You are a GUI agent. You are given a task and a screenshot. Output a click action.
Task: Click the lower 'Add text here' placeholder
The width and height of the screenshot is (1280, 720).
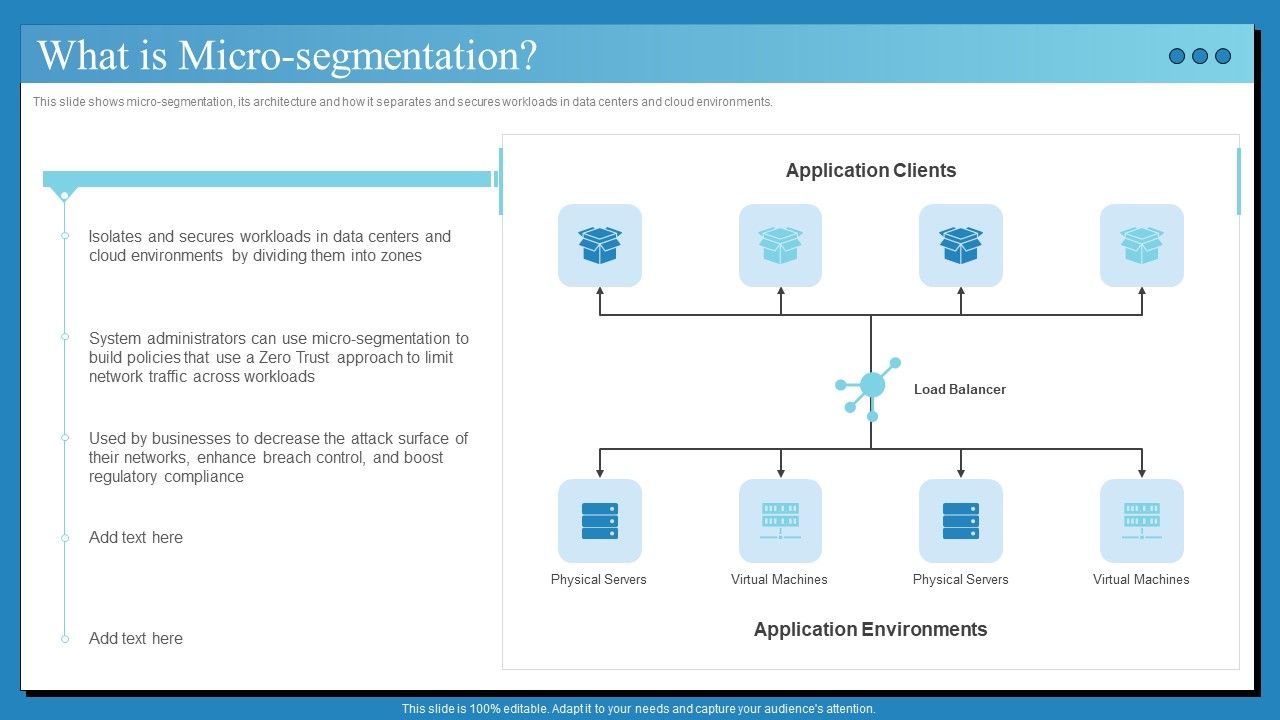click(136, 638)
